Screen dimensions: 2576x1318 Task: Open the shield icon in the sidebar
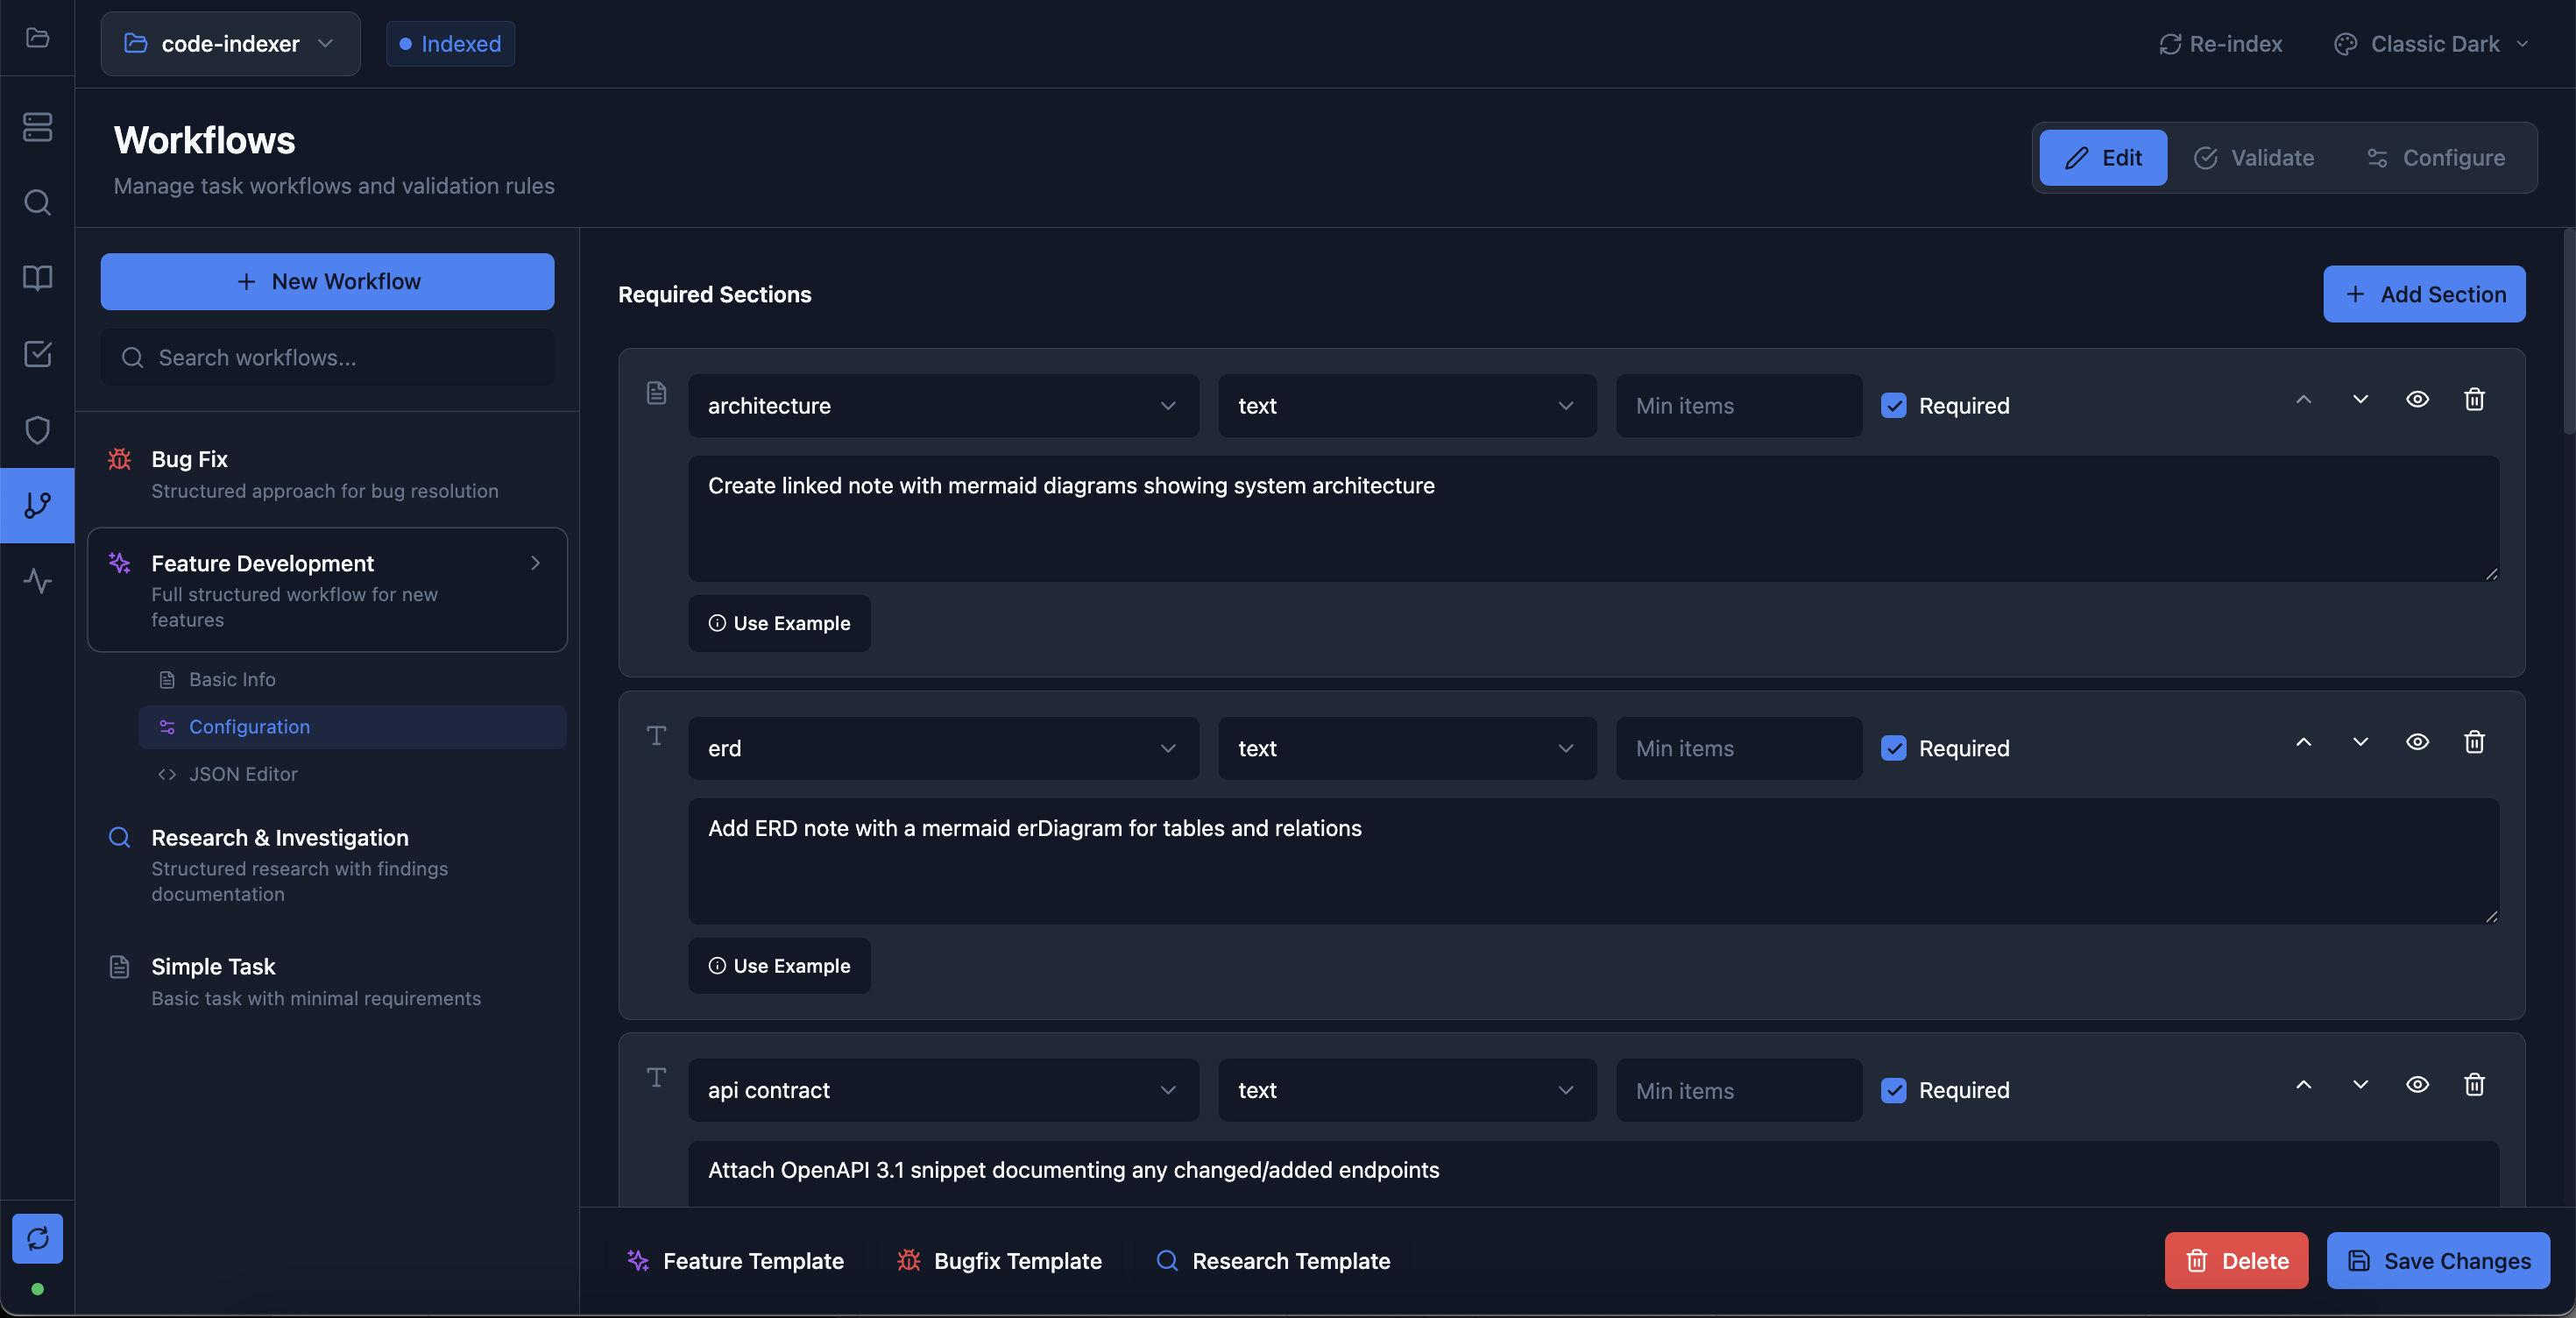37,430
